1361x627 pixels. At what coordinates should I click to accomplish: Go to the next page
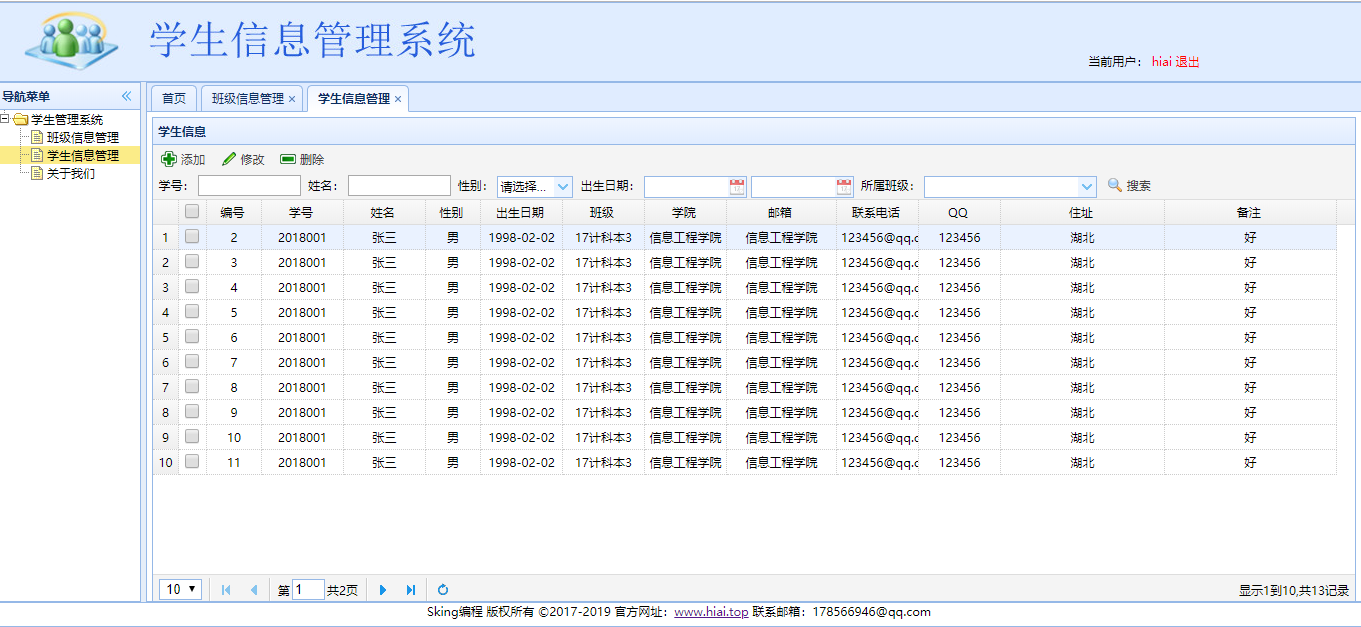point(383,590)
